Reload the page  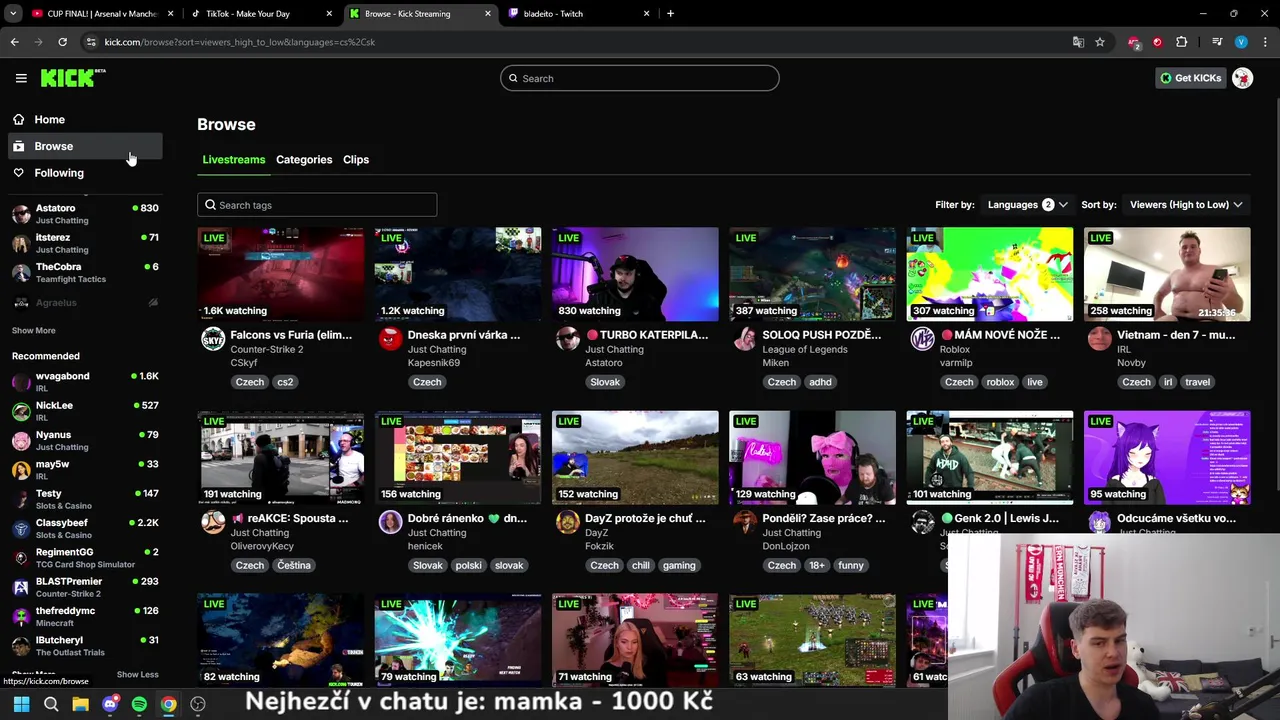62,42
